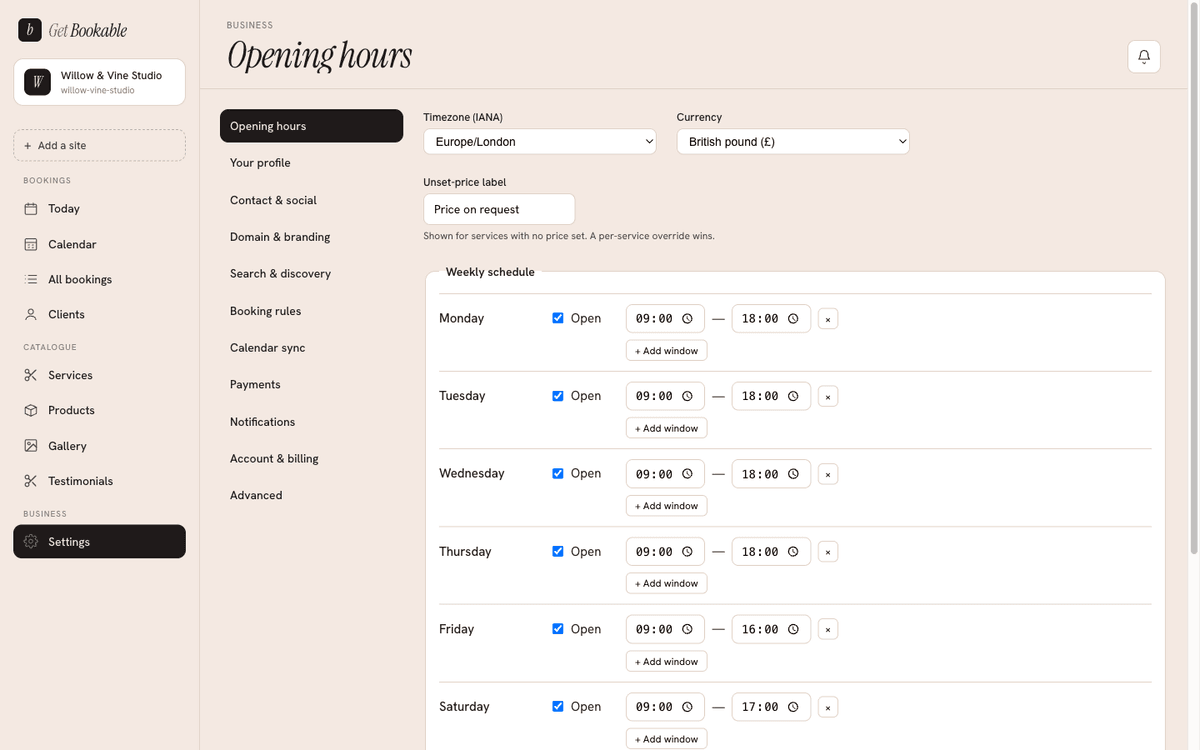Switch to Your profile settings tab
Image resolution: width=1200 pixels, height=750 pixels.
[x=311, y=163]
